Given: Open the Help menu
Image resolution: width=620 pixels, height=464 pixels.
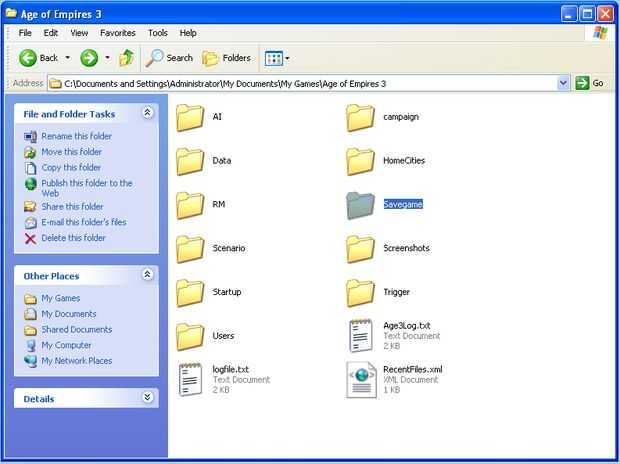Looking at the screenshot, I should [x=188, y=33].
